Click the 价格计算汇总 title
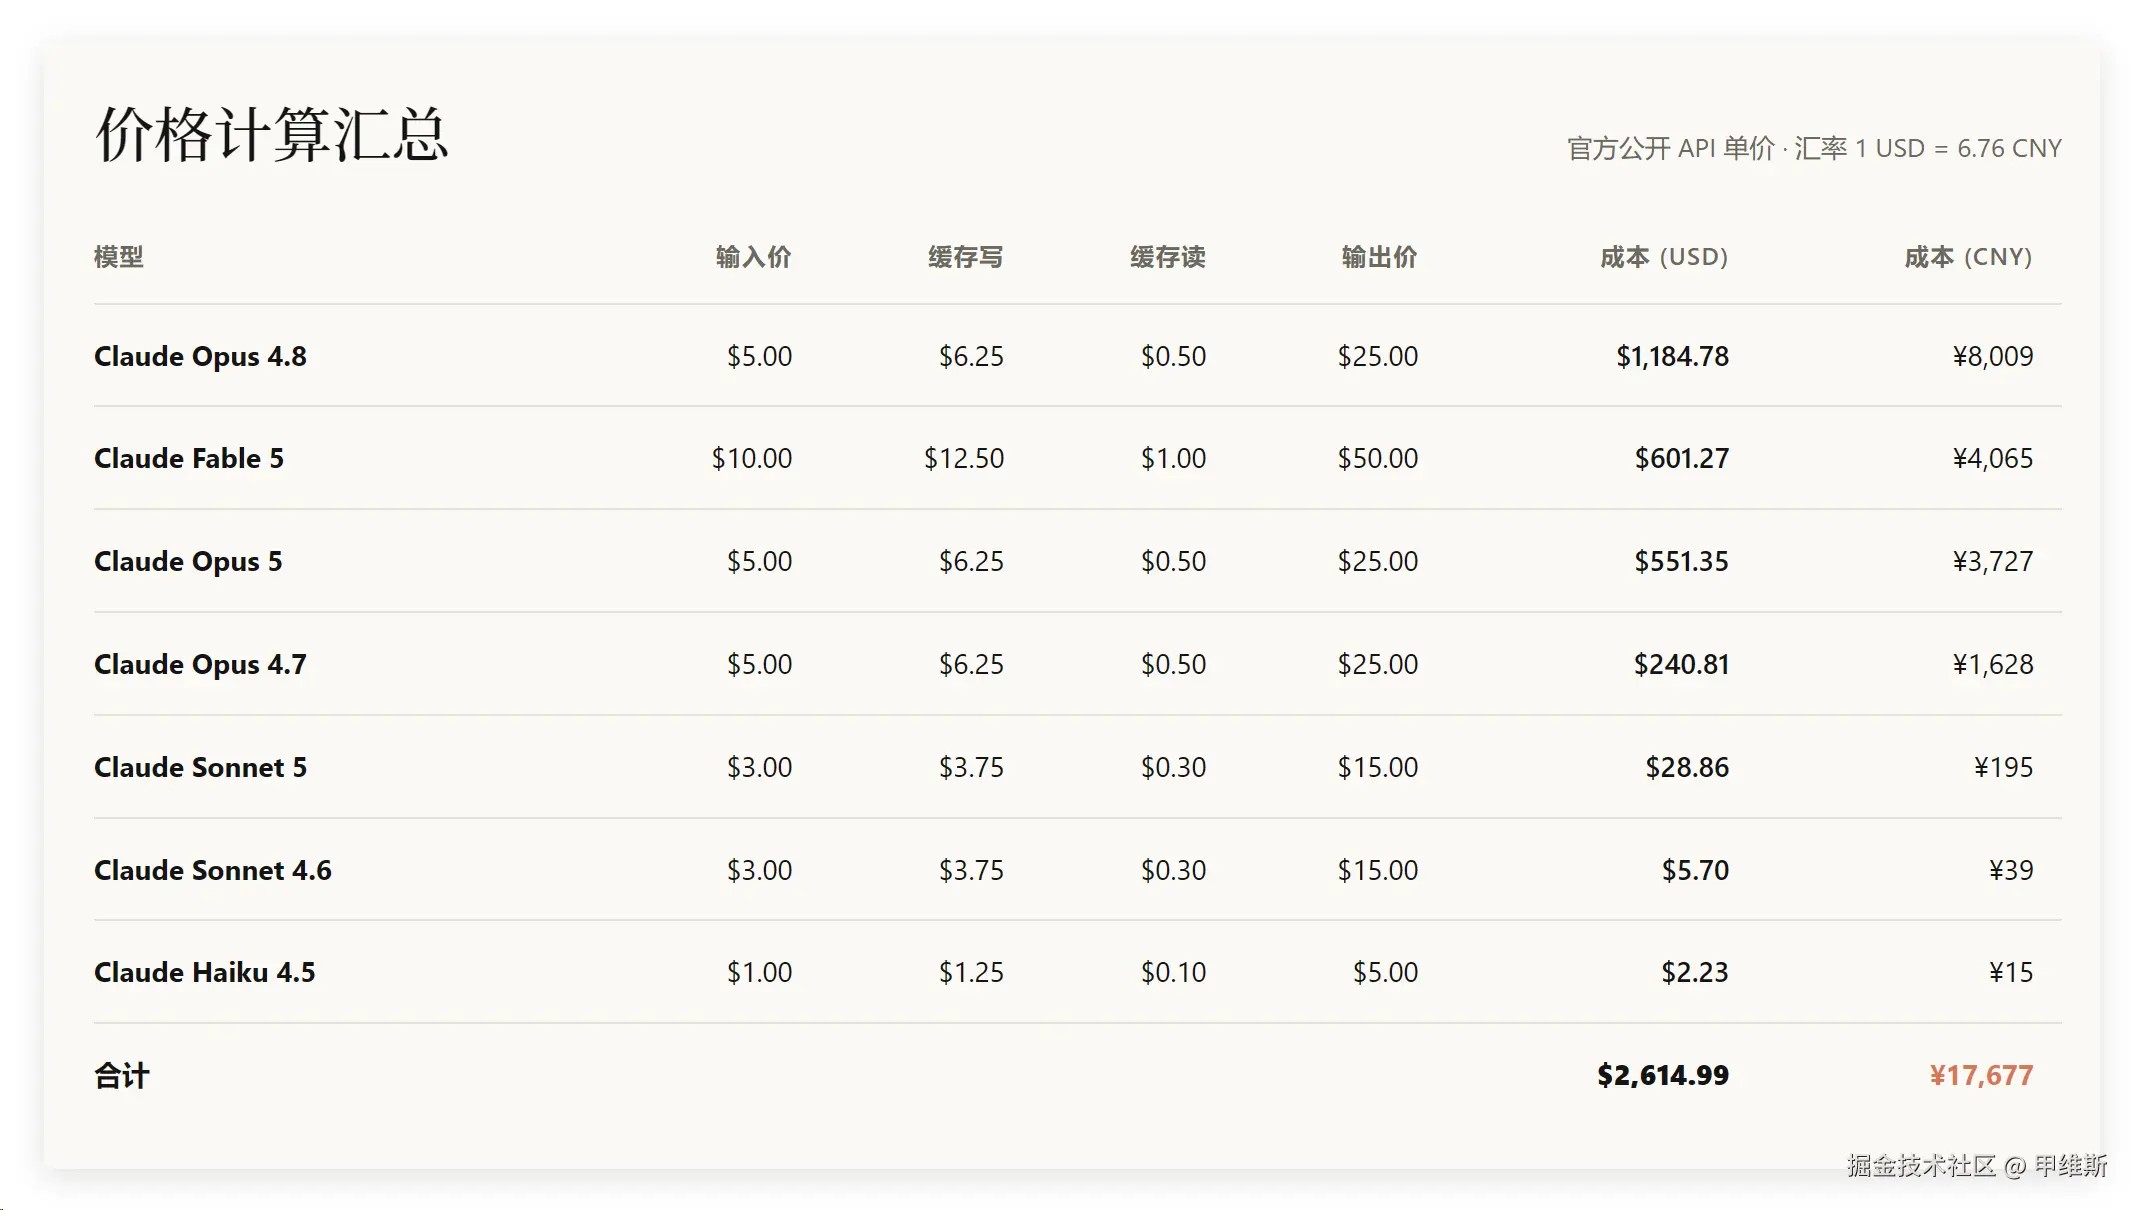The width and height of the screenshot is (2138, 1210). [271, 134]
